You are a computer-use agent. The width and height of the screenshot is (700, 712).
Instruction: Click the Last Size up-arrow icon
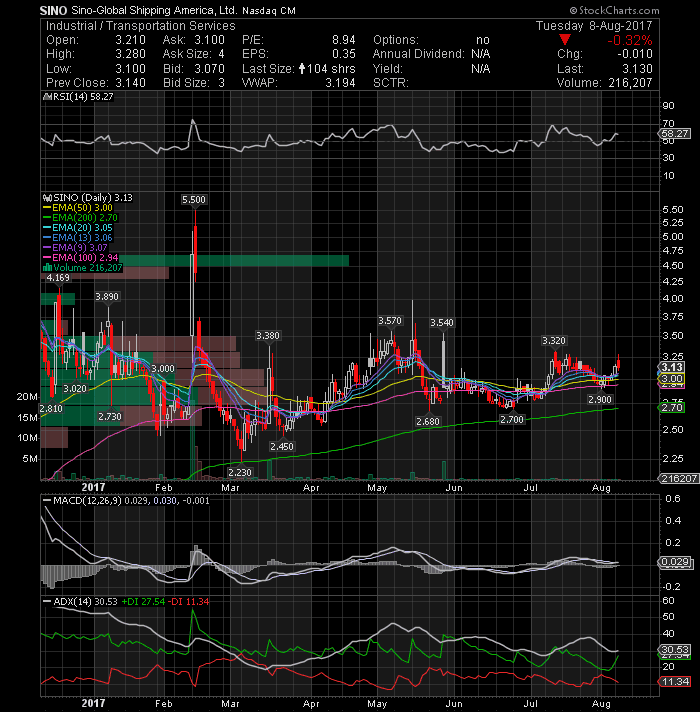[x=302, y=69]
